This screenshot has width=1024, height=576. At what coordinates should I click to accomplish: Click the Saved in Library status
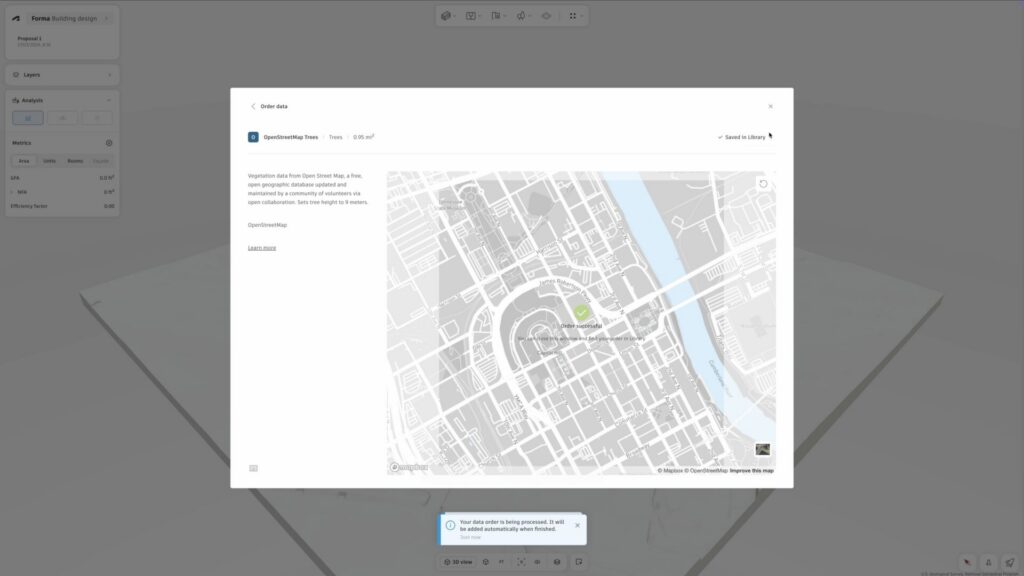point(741,137)
